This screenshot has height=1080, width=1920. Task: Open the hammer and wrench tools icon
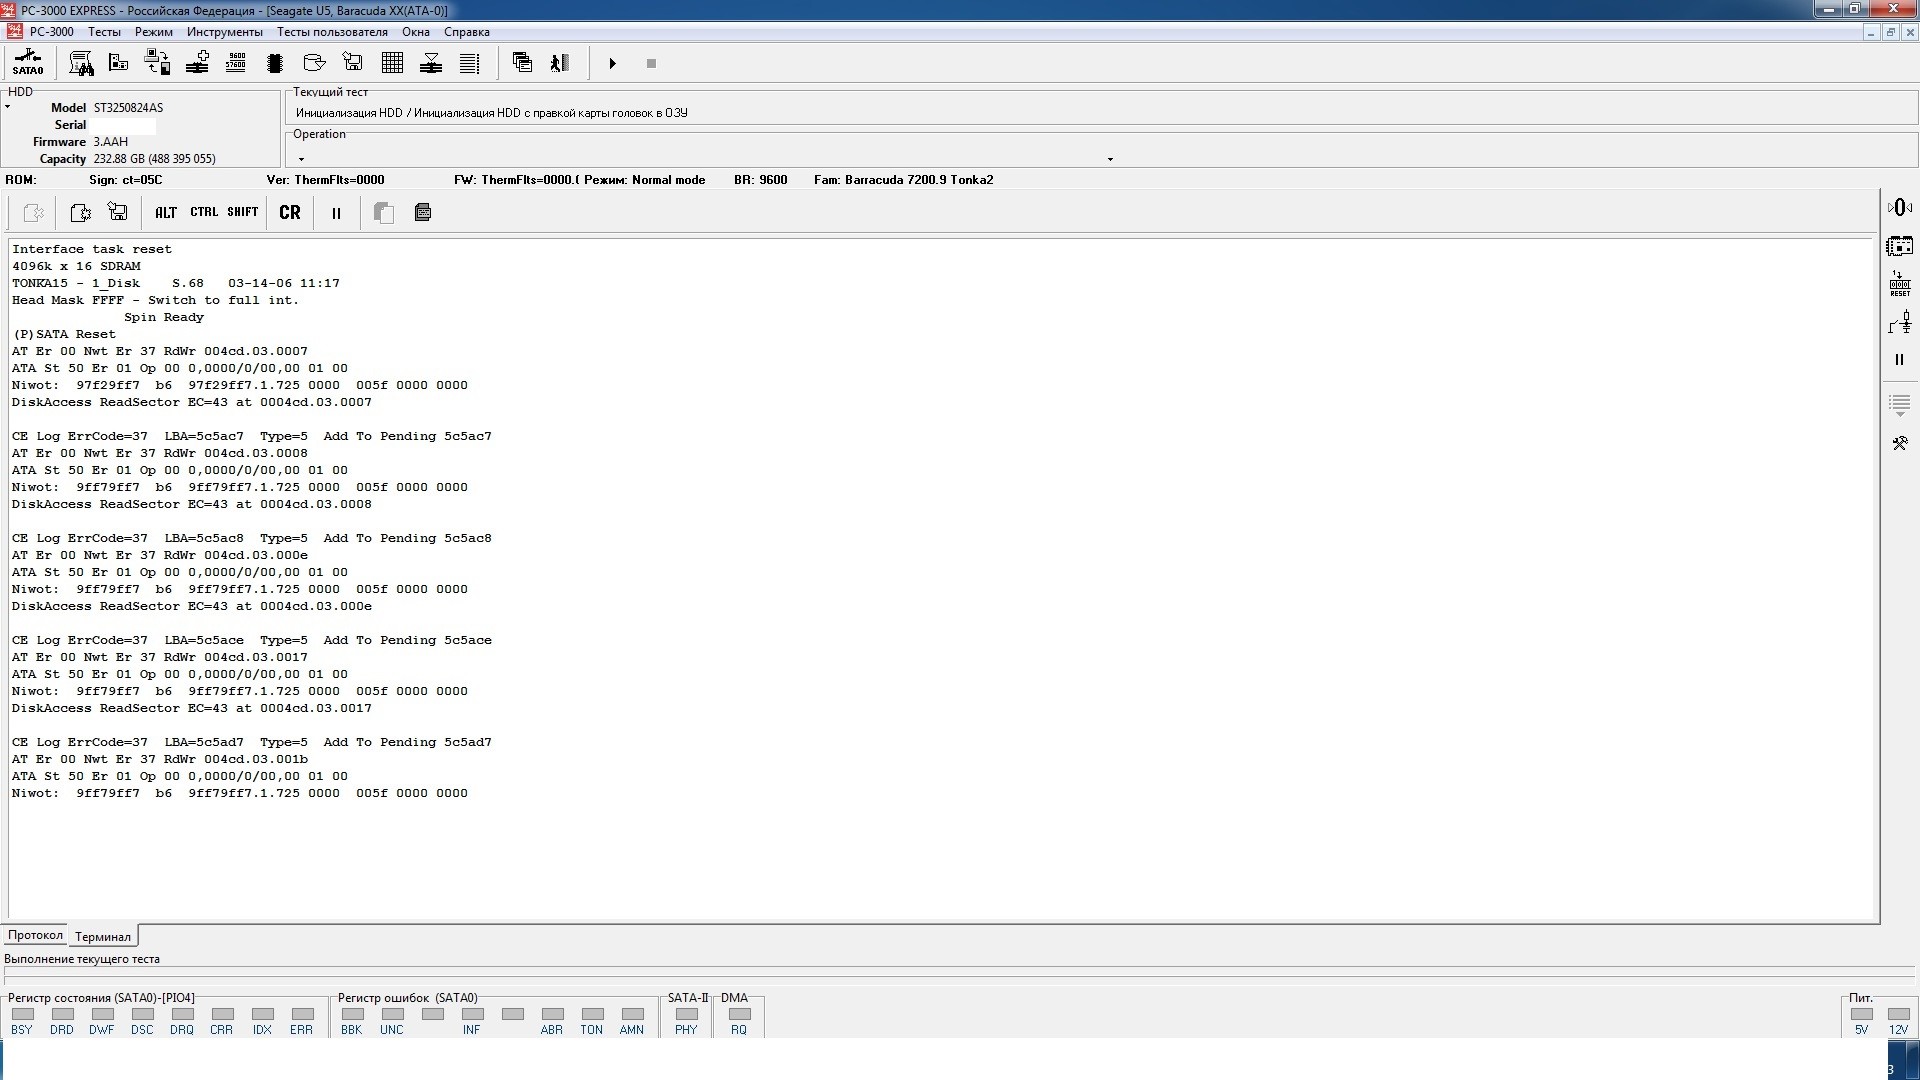pyautogui.click(x=1899, y=443)
